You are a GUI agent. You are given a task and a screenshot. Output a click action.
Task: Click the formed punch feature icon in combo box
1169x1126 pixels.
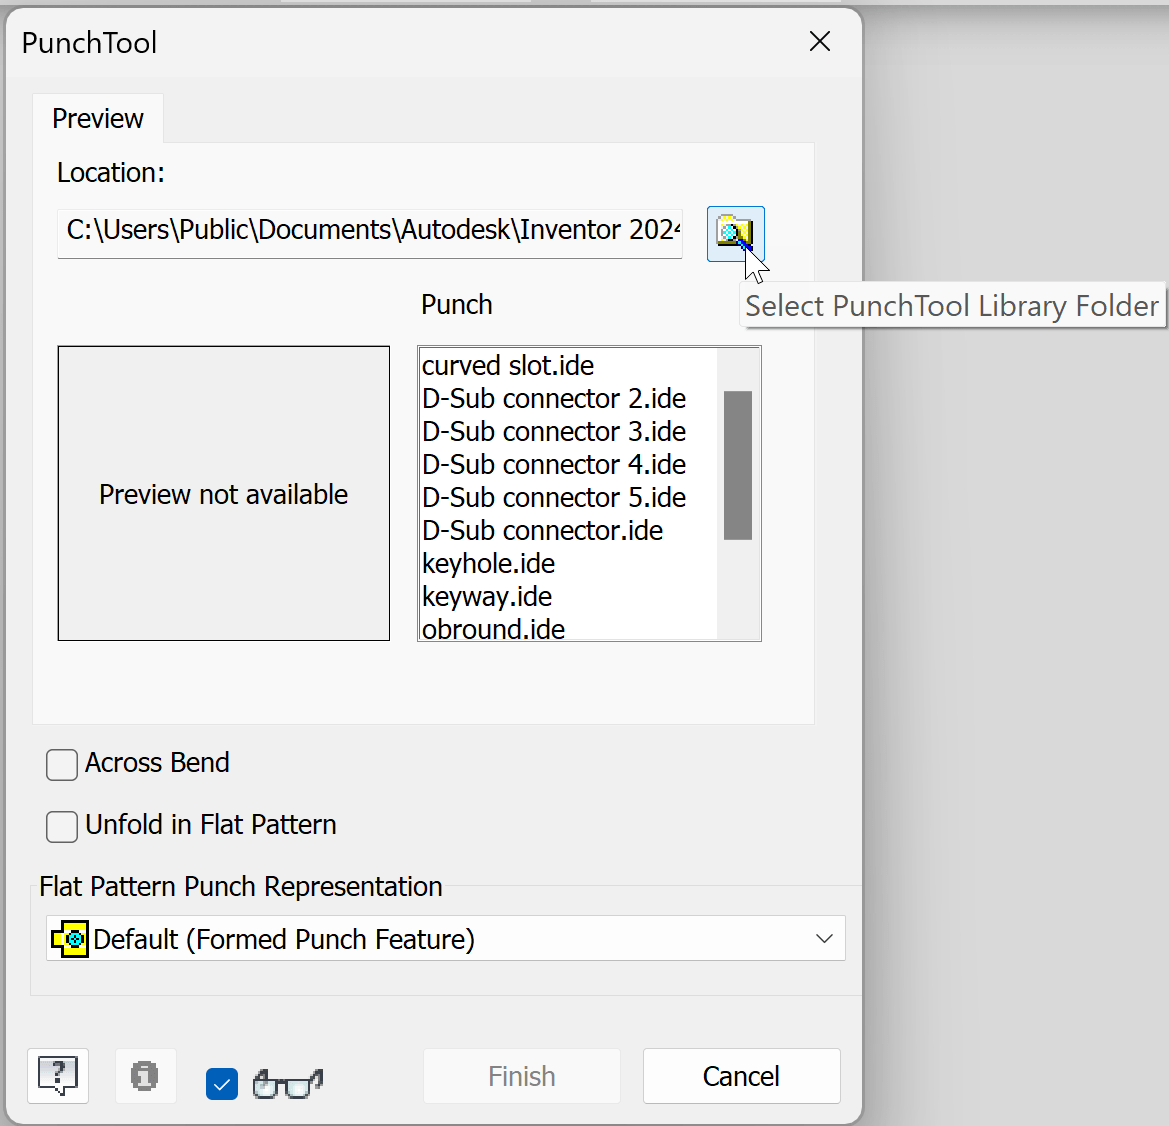pyautogui.click(x=68, y=938)
